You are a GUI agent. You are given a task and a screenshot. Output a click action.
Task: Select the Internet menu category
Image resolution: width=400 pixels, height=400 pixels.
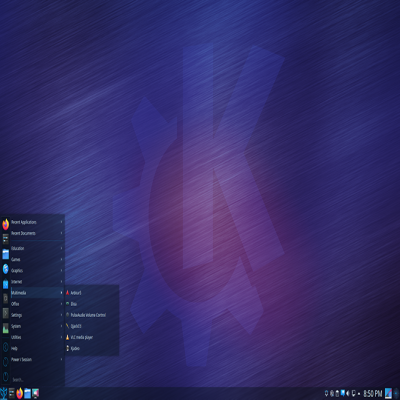37,282
